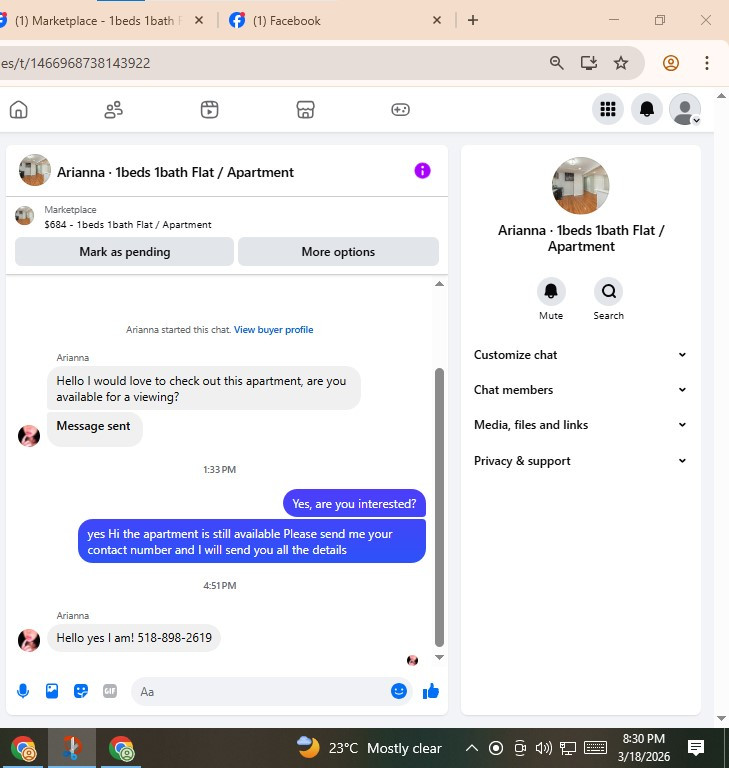Click the install app icon in address bar
The width and height of the screenshot is (729, 768).
tap(588, 63)
